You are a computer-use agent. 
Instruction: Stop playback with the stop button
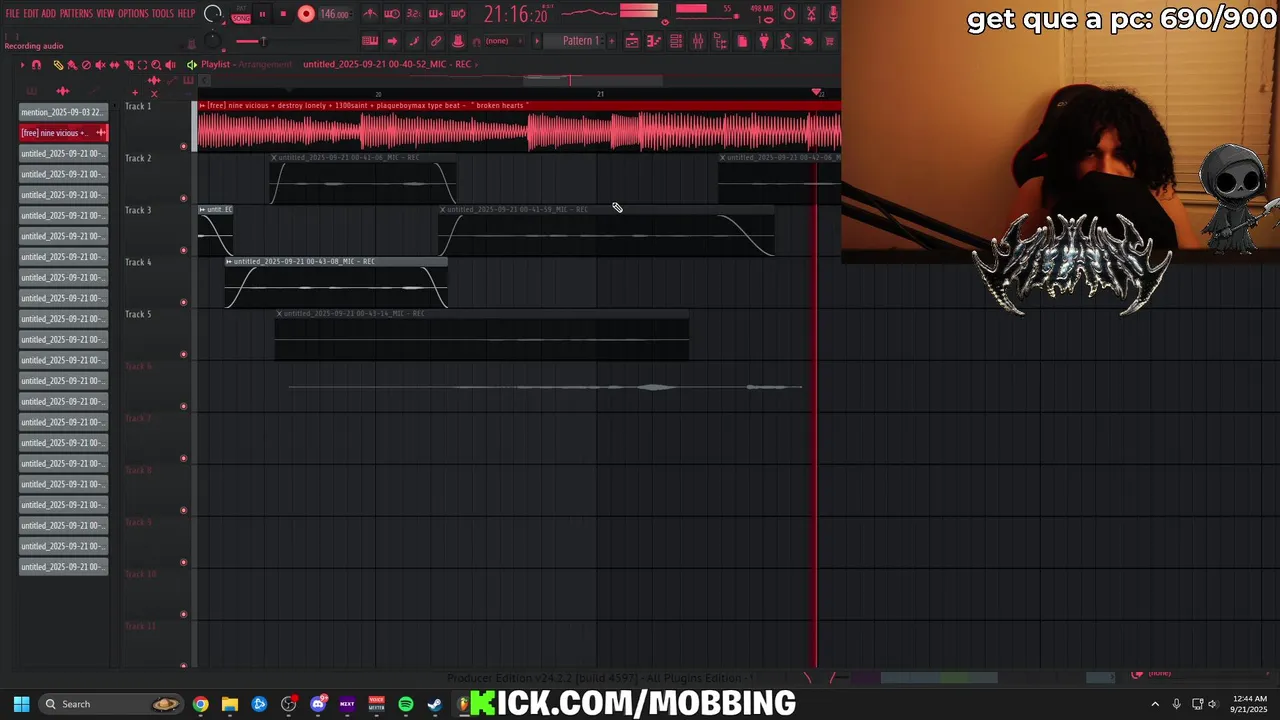(x=283, y=14)
